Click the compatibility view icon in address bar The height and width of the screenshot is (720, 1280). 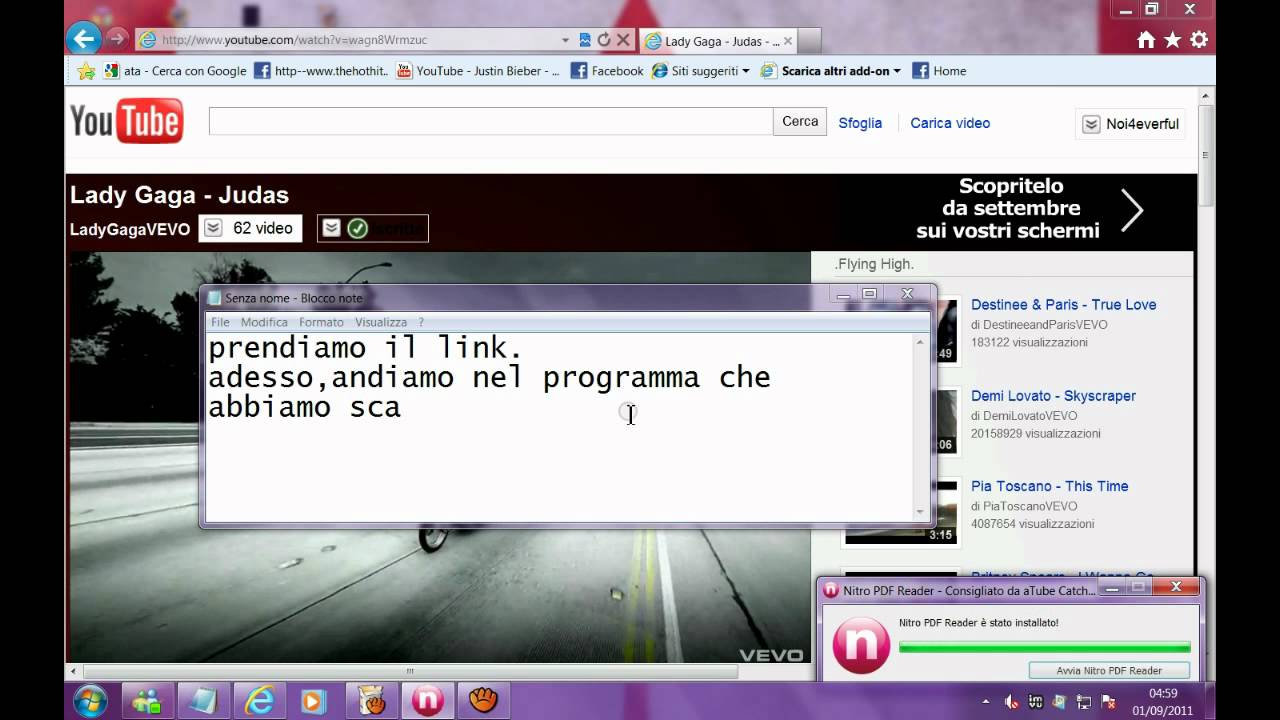585,40
